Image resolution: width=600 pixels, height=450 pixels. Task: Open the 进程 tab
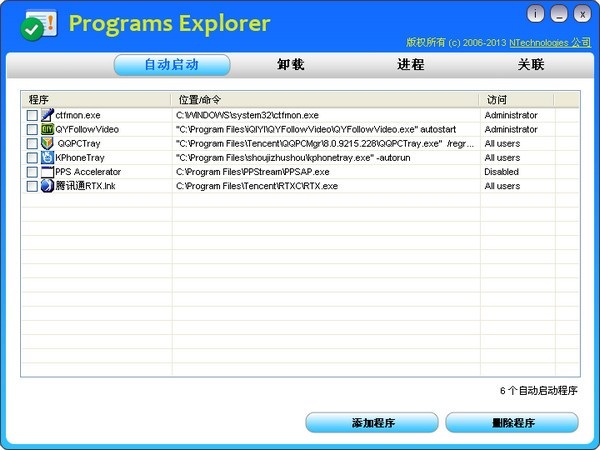(411, 65)
